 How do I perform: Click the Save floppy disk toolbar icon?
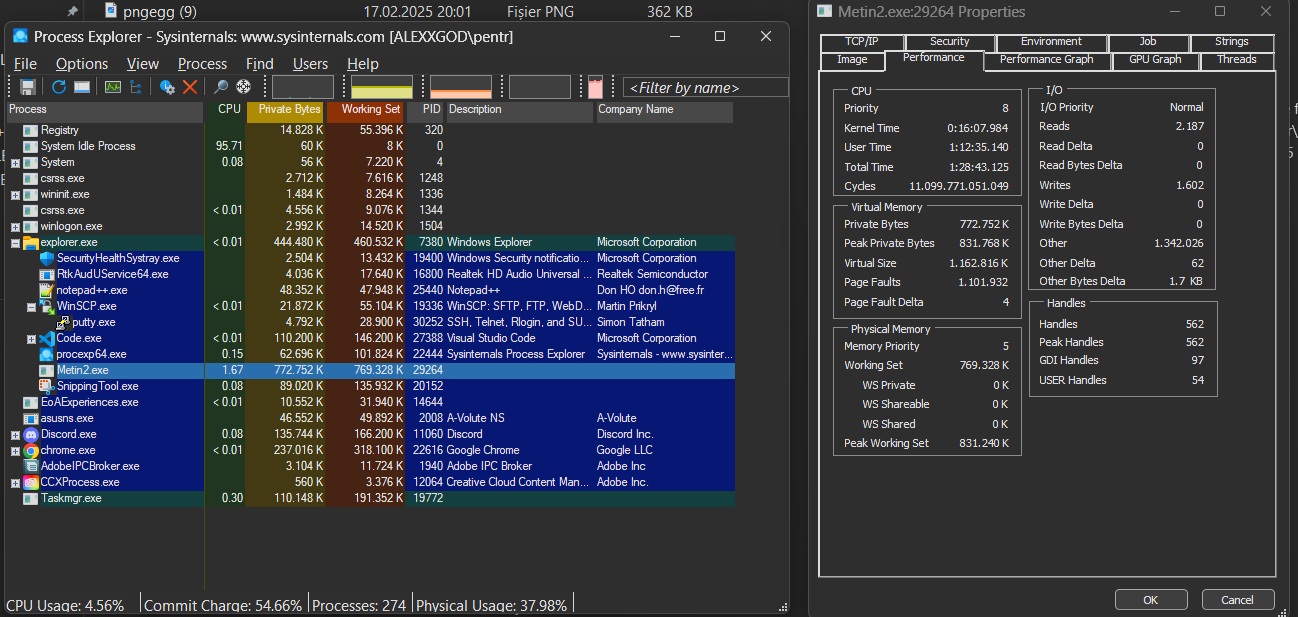pyautogui.click(x=28, y=88)
